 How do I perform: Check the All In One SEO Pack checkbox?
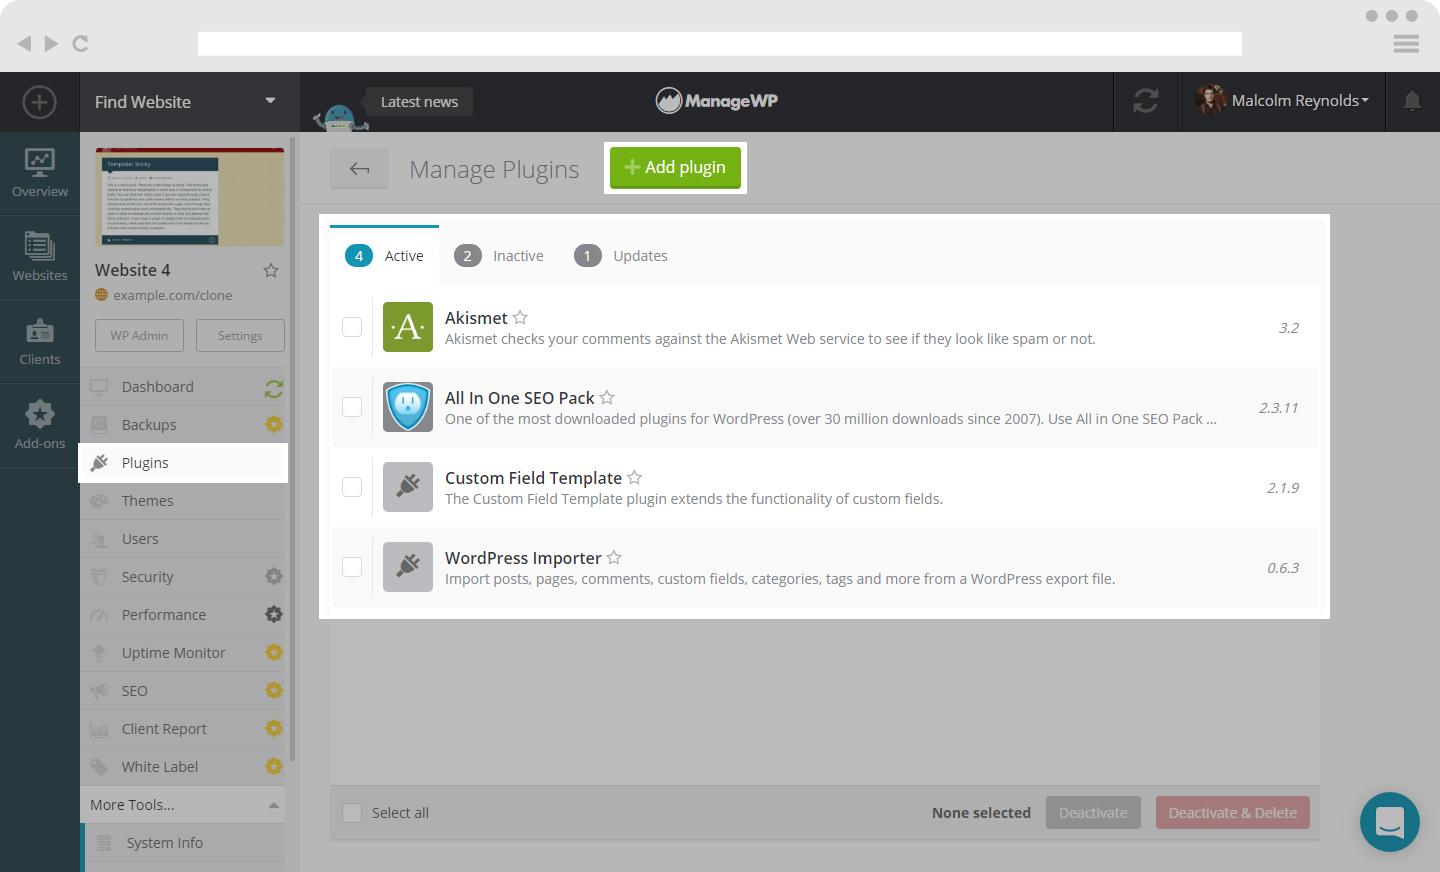[x=352, y=407]
